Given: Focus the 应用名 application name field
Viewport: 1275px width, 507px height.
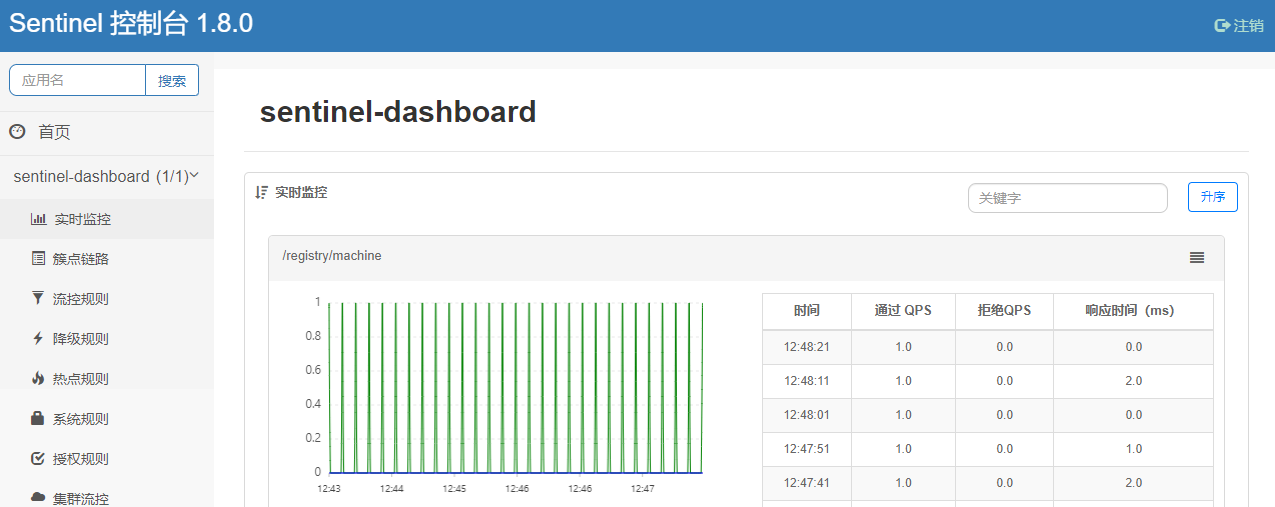Looking at the screenshot, I should pos(78,80).
